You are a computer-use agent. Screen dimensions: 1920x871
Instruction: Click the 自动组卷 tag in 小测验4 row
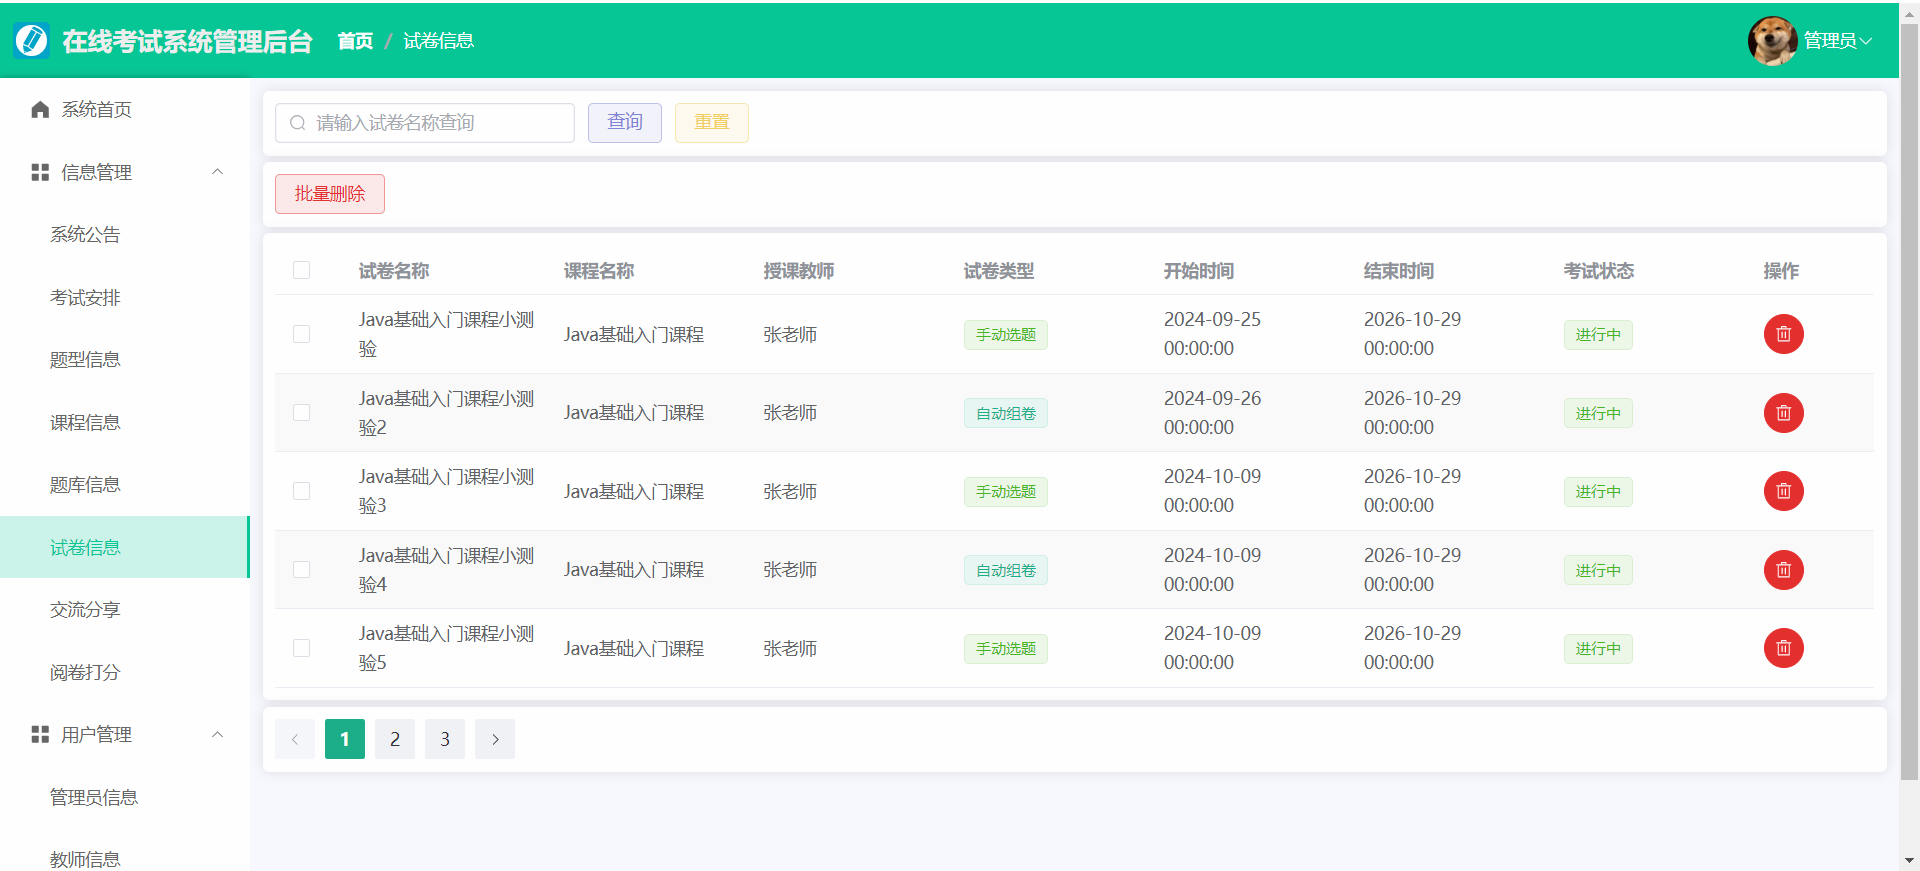tap(1006, 570)
